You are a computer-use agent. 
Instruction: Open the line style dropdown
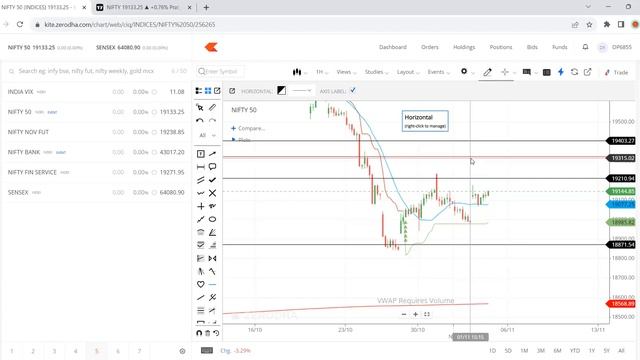[x=302, y=91]
